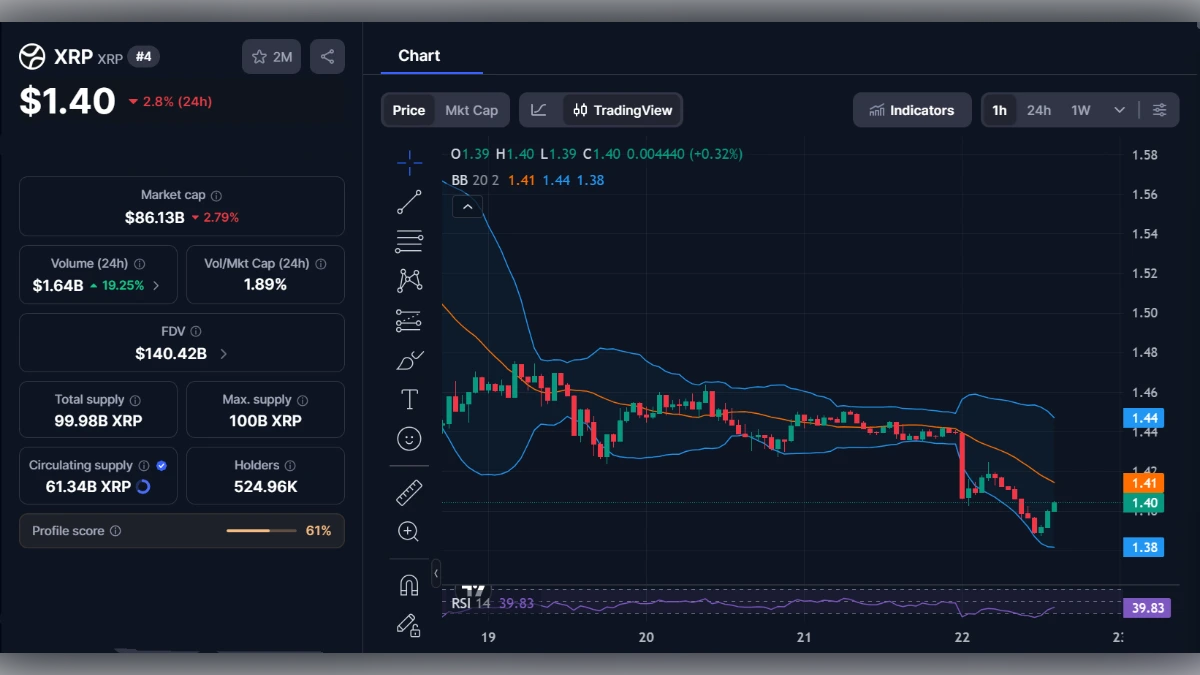1200x675 pixels.
Task: Open Profile score info icon
Action: 115,531
